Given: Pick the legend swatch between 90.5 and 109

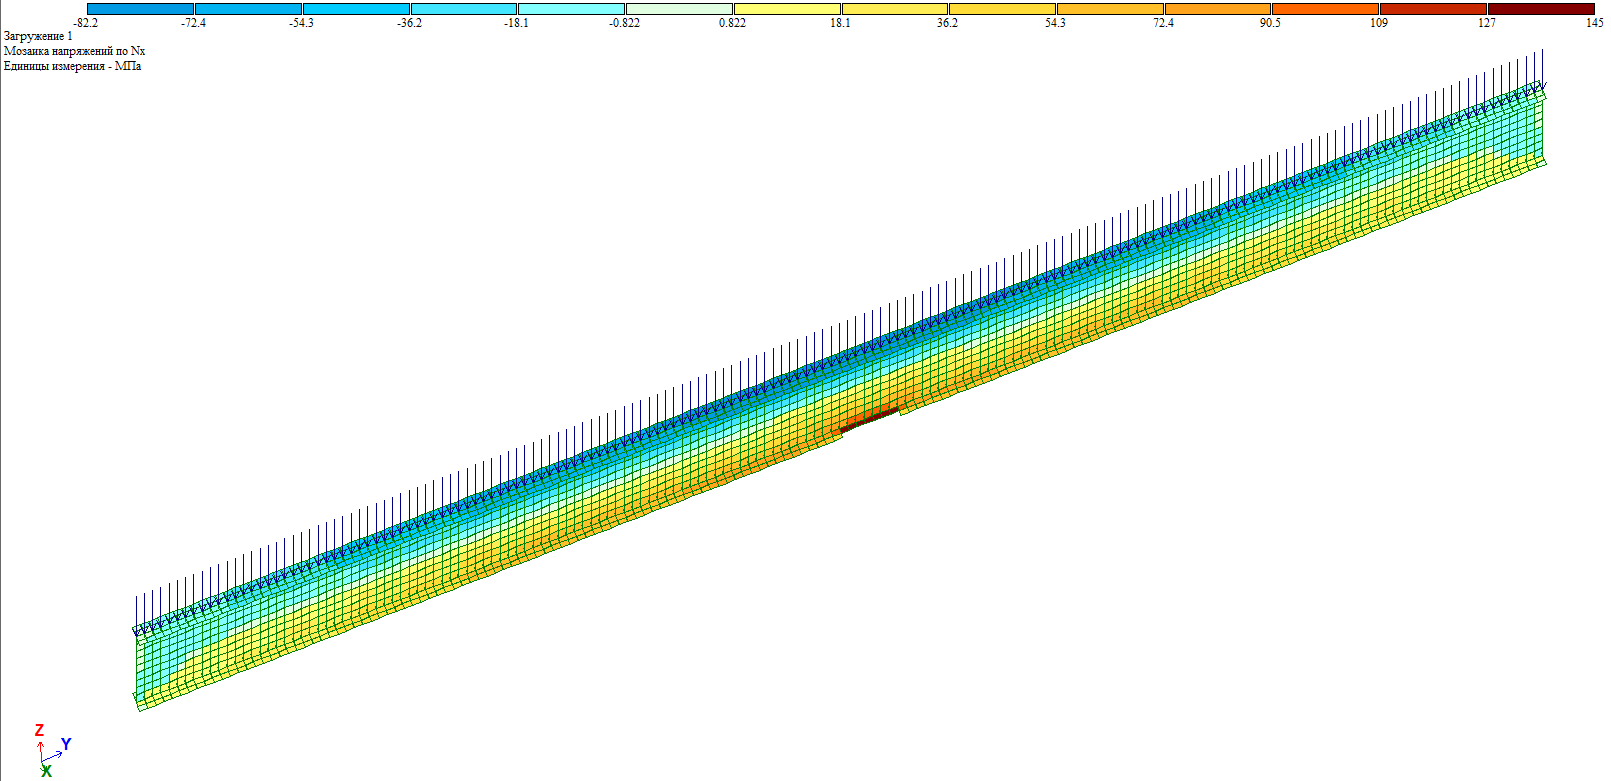Looking at the screenshot, I should [1325, 9].
